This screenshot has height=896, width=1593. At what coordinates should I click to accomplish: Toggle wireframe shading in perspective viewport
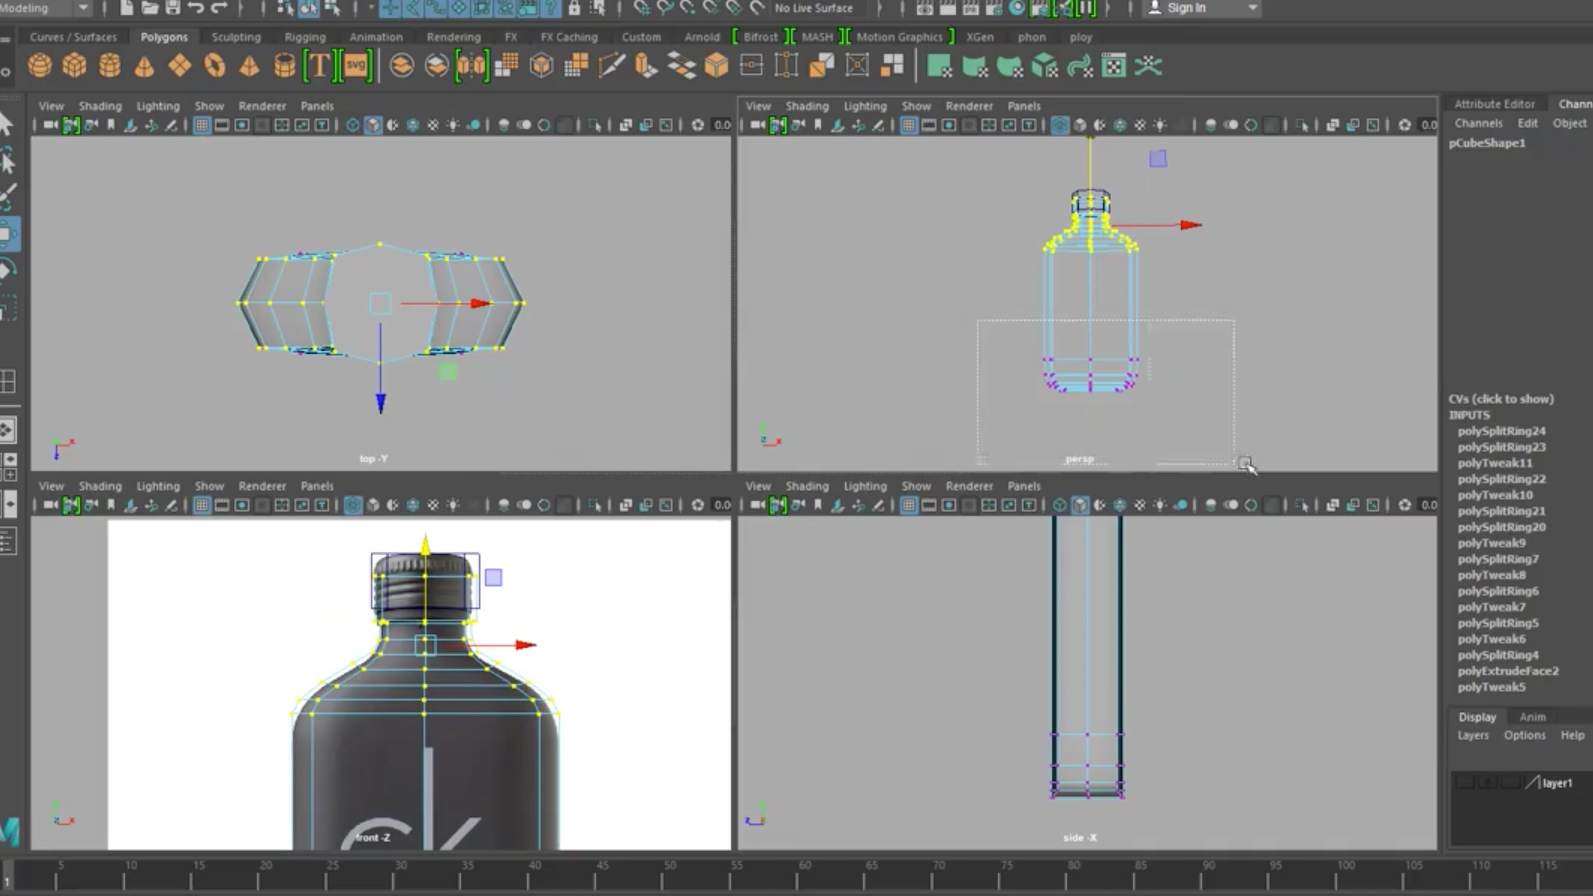point(1059,125)
